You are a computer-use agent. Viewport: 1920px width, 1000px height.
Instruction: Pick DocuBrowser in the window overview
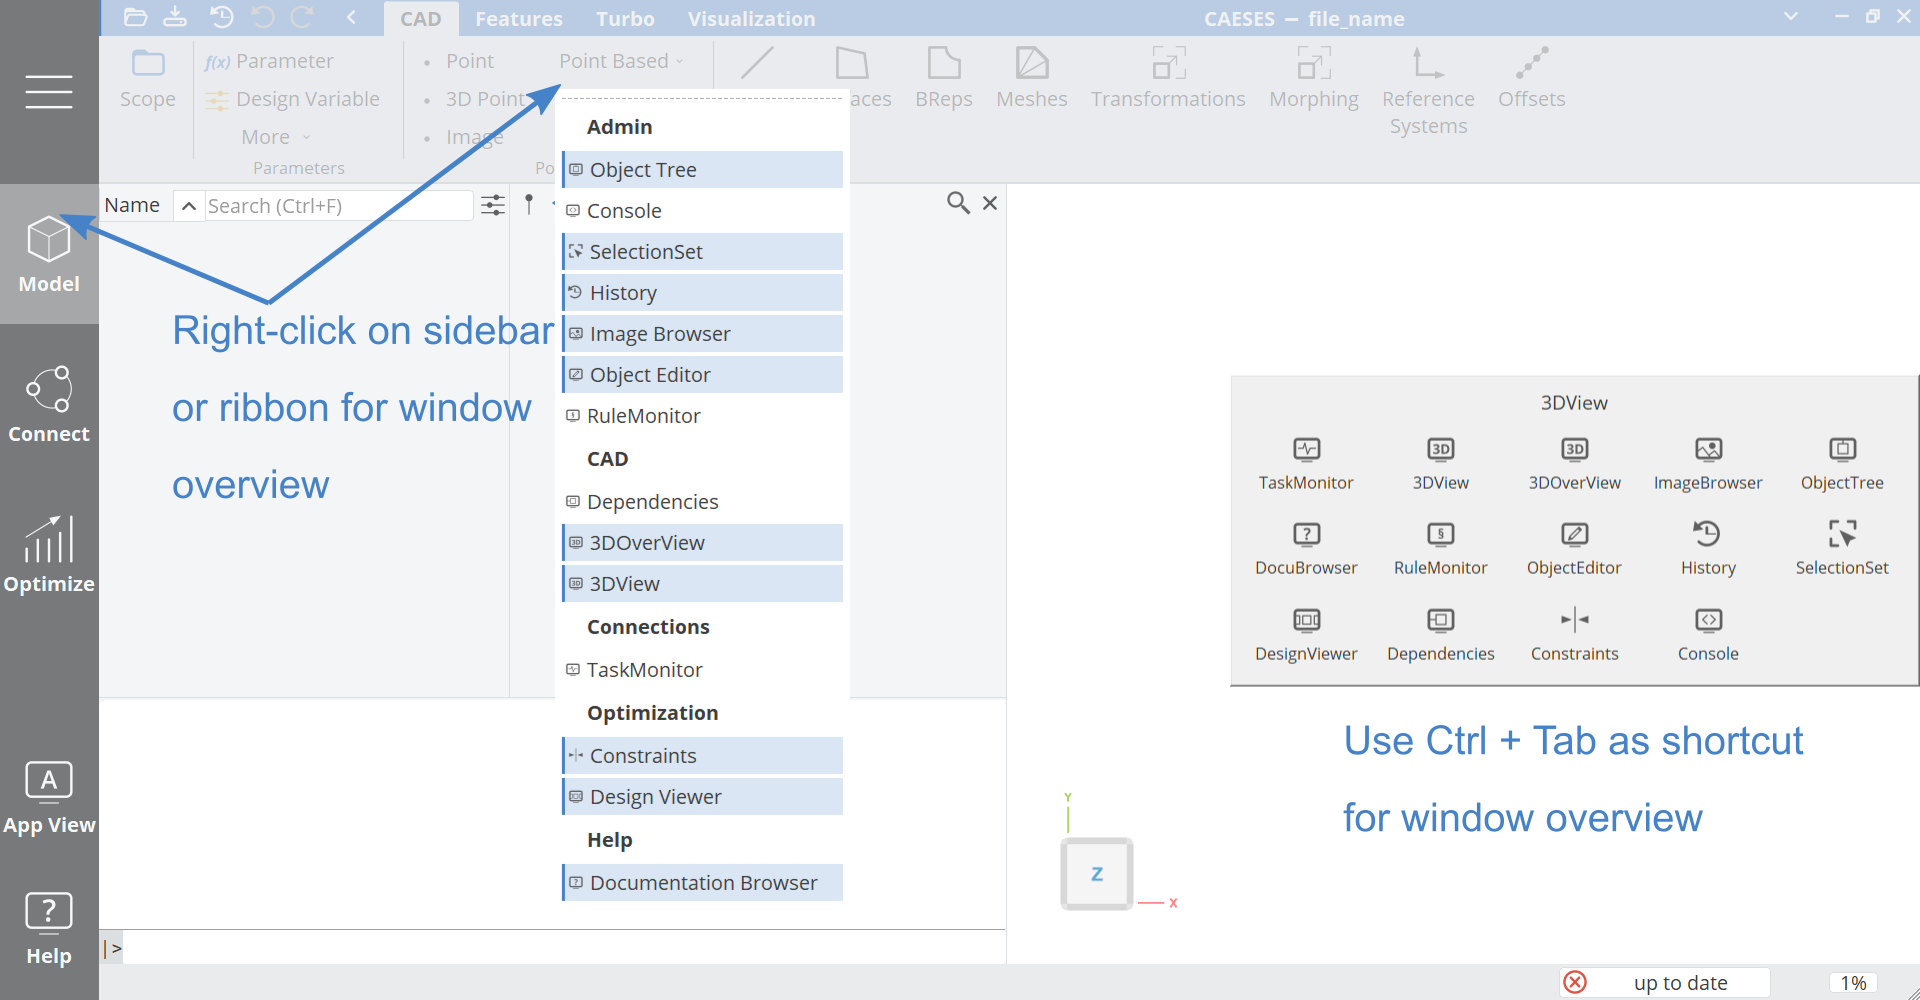tap(1306, 549)
